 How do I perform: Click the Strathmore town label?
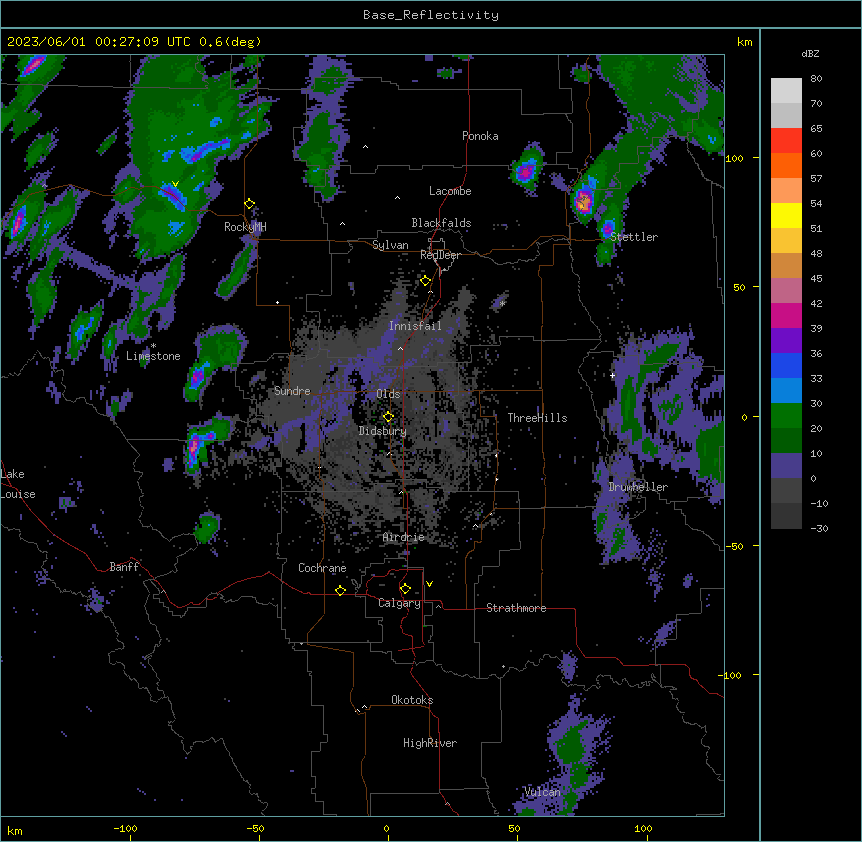pyautogui.click(x=516, y=608)
